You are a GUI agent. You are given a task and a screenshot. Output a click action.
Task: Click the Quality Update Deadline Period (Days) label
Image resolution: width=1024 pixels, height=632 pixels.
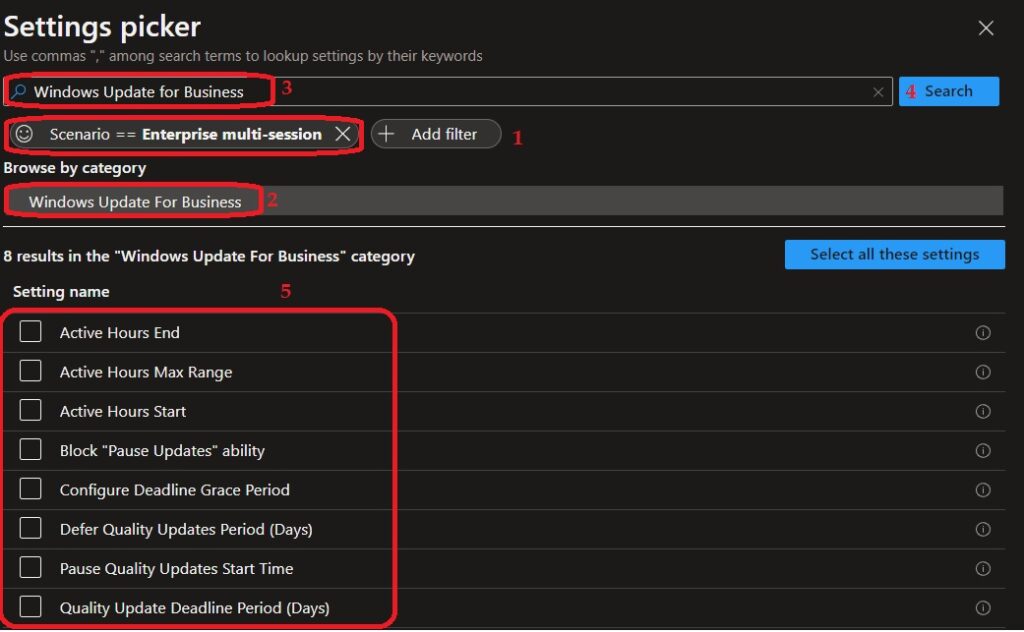(195, 608)
